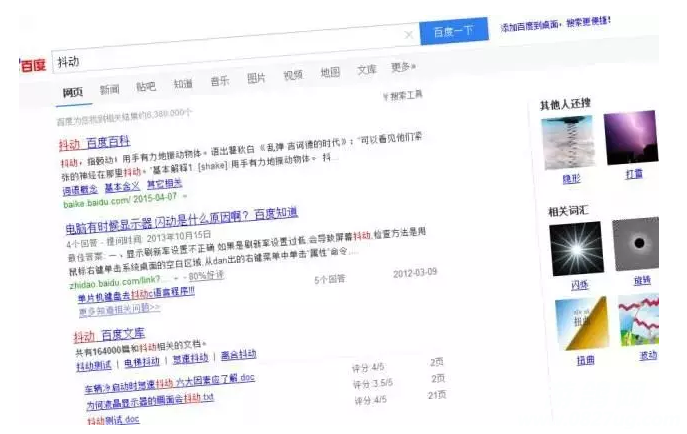The image size is (687, 434).
Task: Click the 打雷 lightning thumbnail
Action: click(x=631, y=137)
